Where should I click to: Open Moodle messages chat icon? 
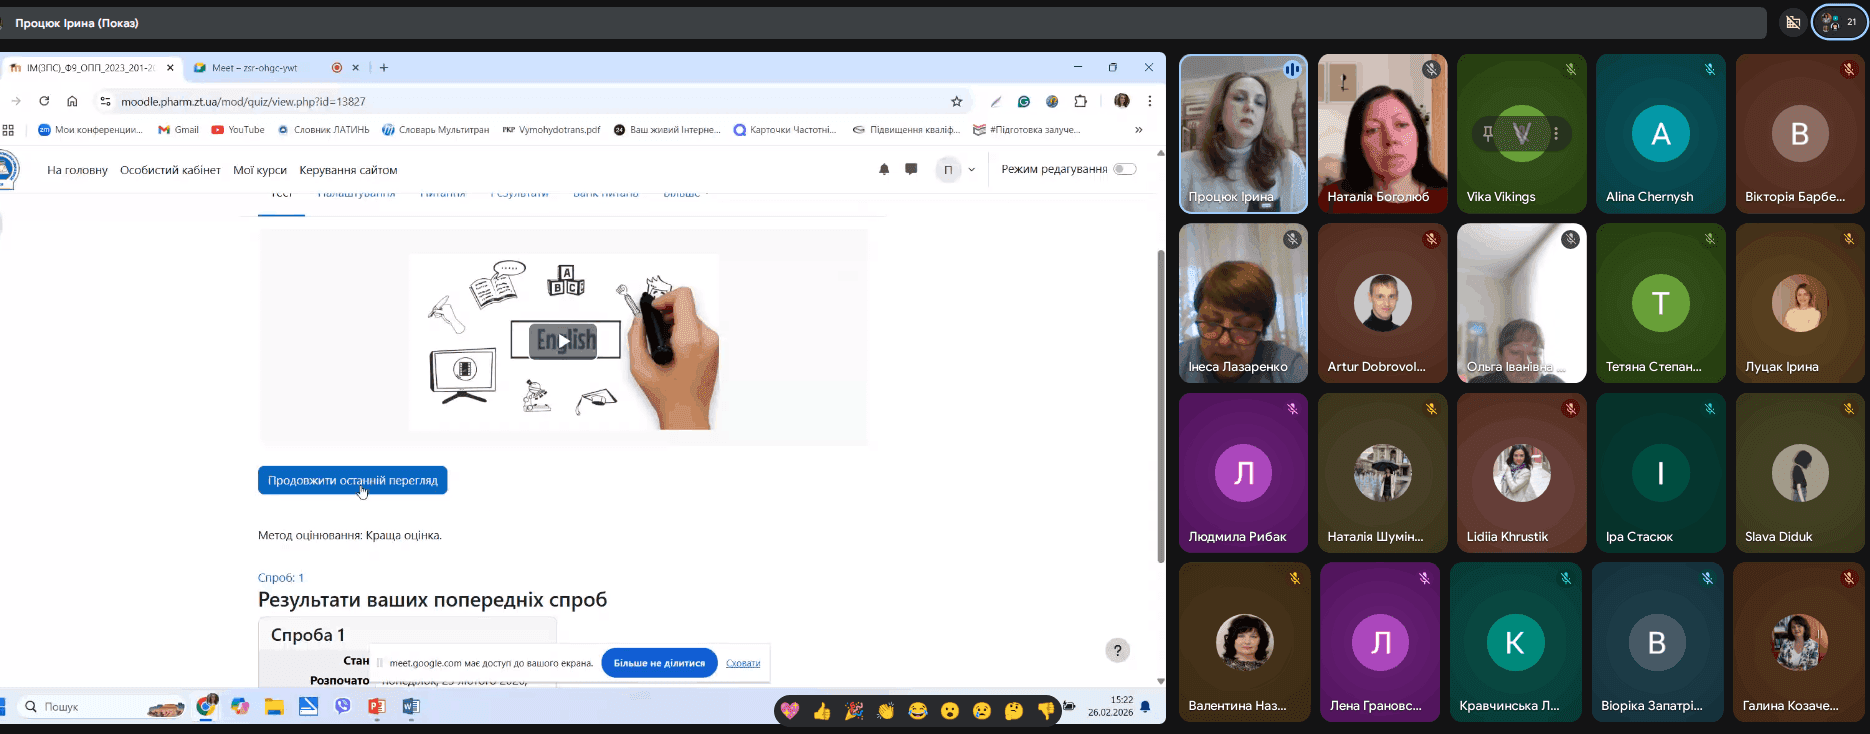point(911,169)
